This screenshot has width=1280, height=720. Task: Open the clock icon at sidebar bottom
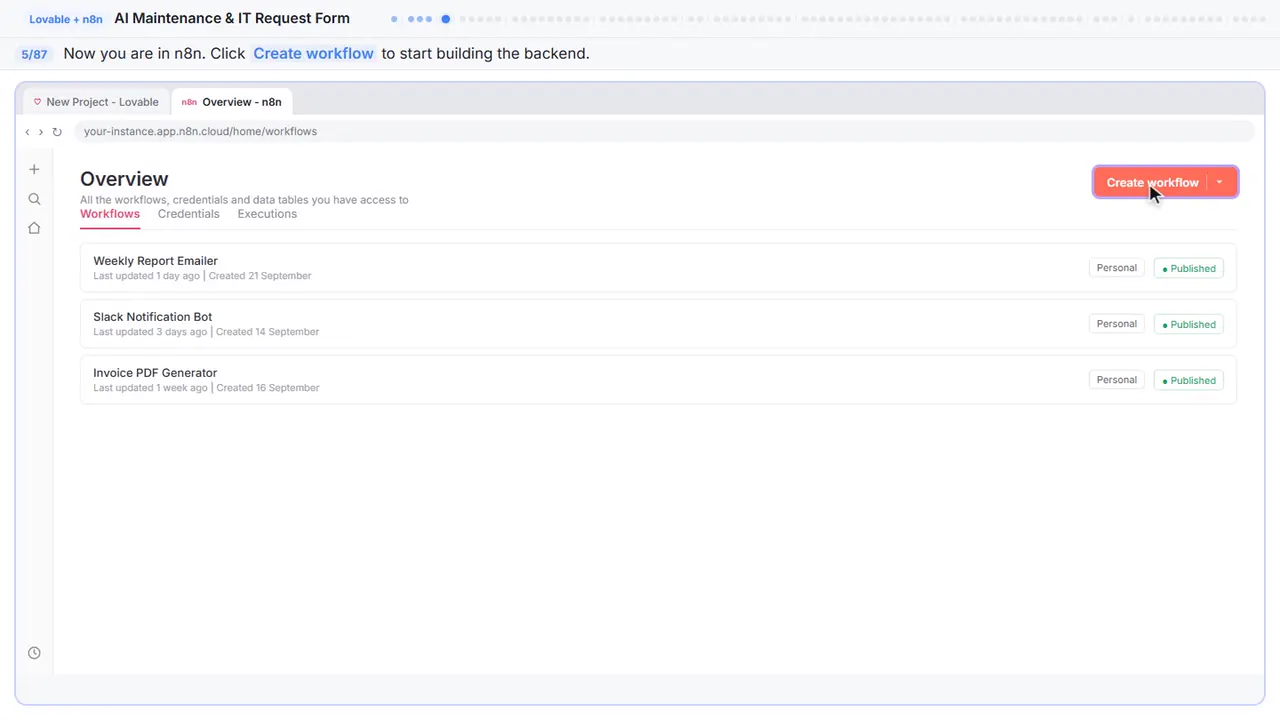(34, 653)
